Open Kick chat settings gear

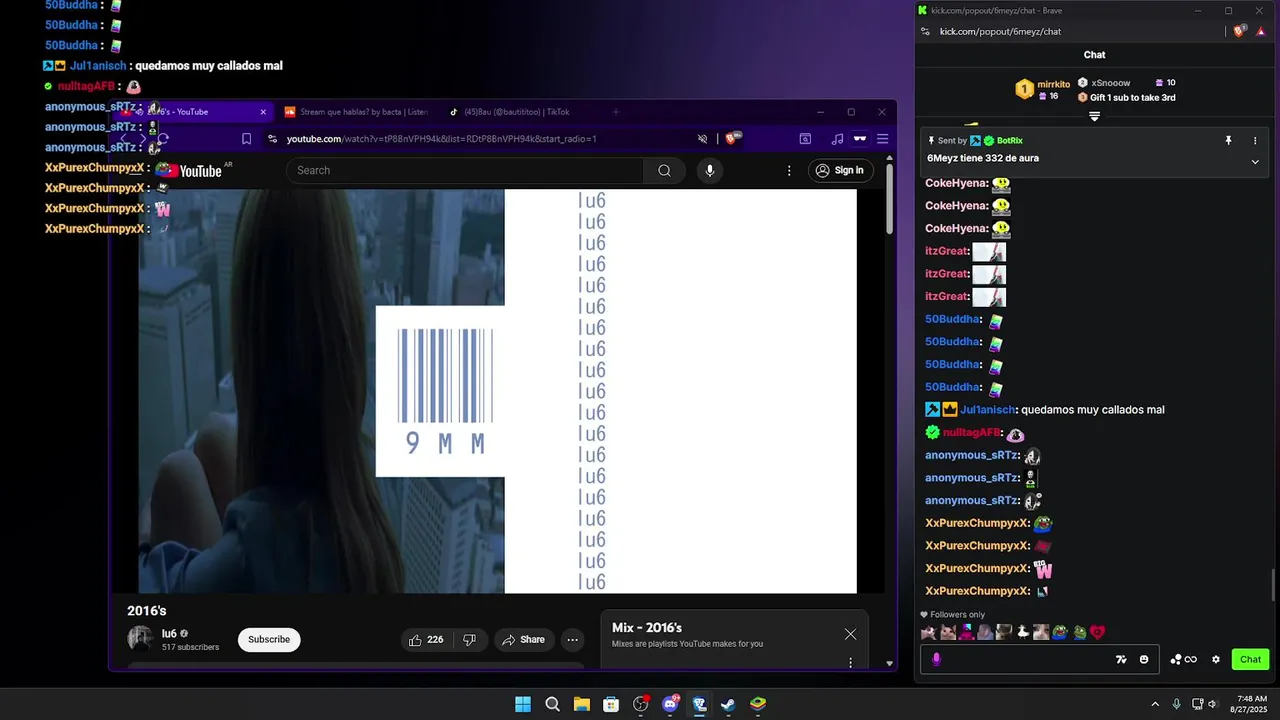tap(1216, 659)
